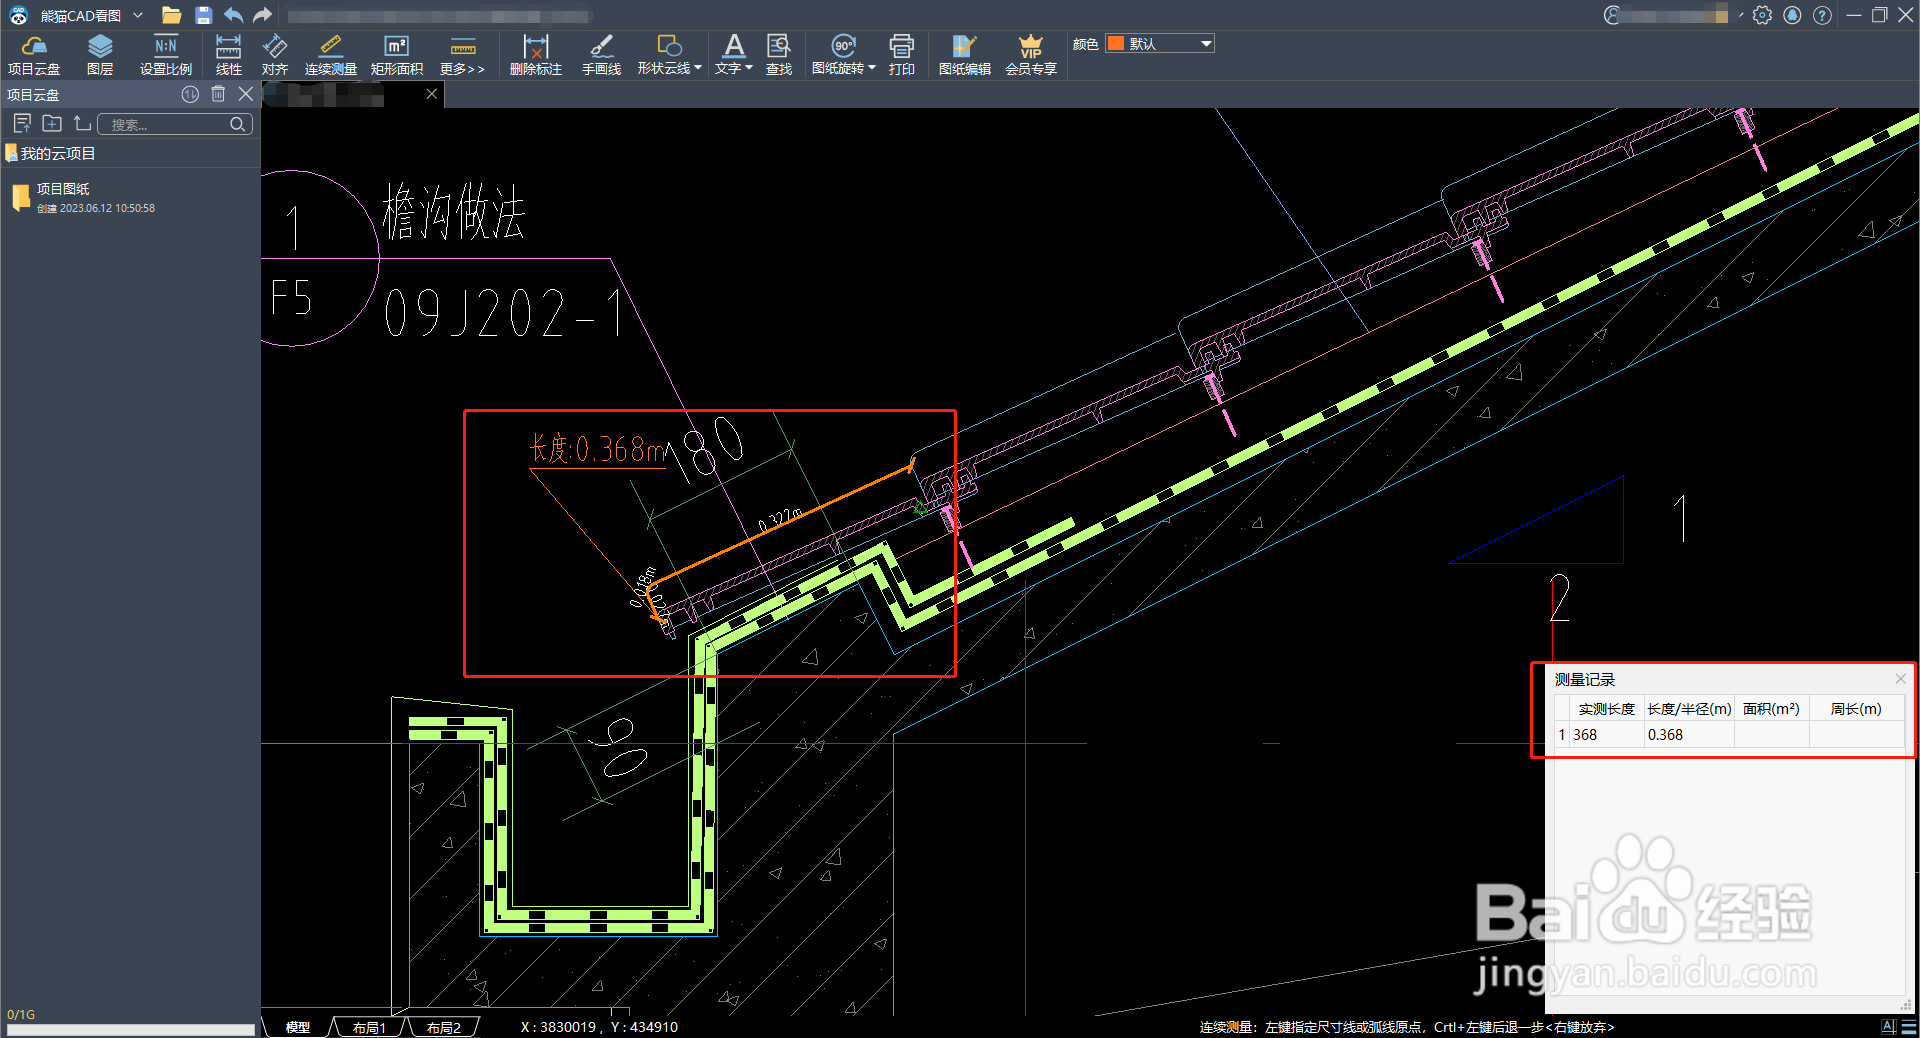The height and width of the screenshot is (1038, 1920).
Task: Click 面积(m²) column header
Action: coord(1771,709)
